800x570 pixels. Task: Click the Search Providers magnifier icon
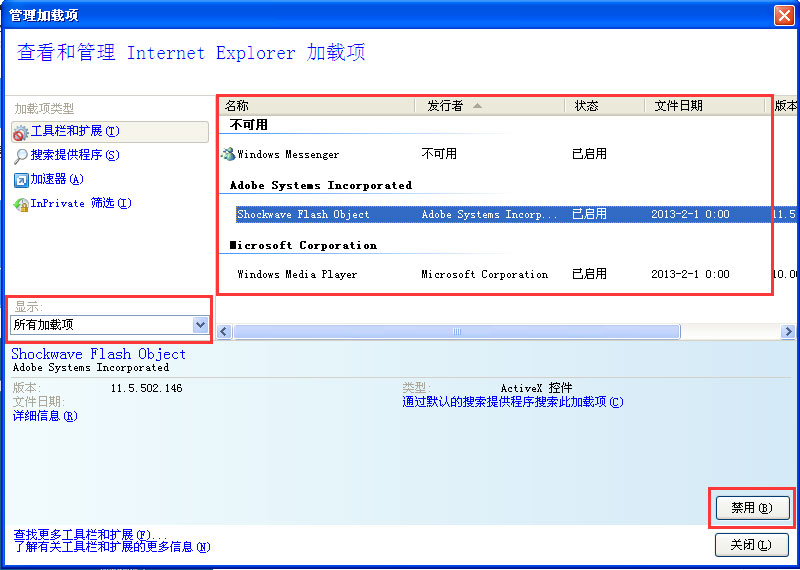point(21,156)
